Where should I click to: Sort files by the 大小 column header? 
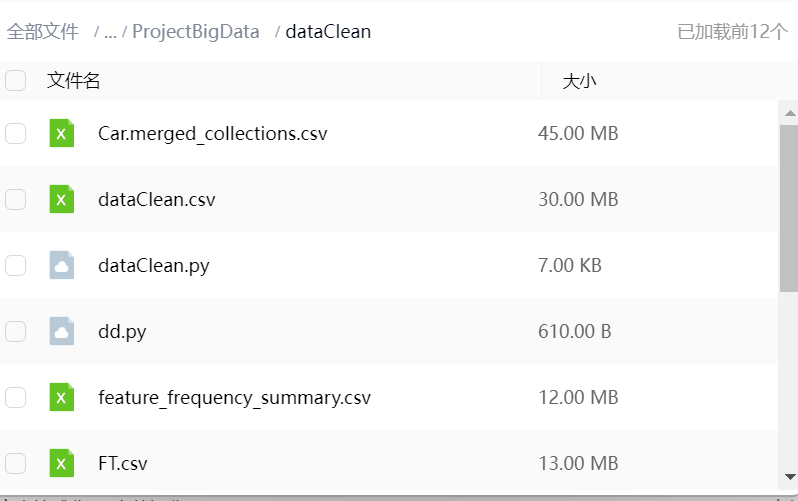pos(579,81)
